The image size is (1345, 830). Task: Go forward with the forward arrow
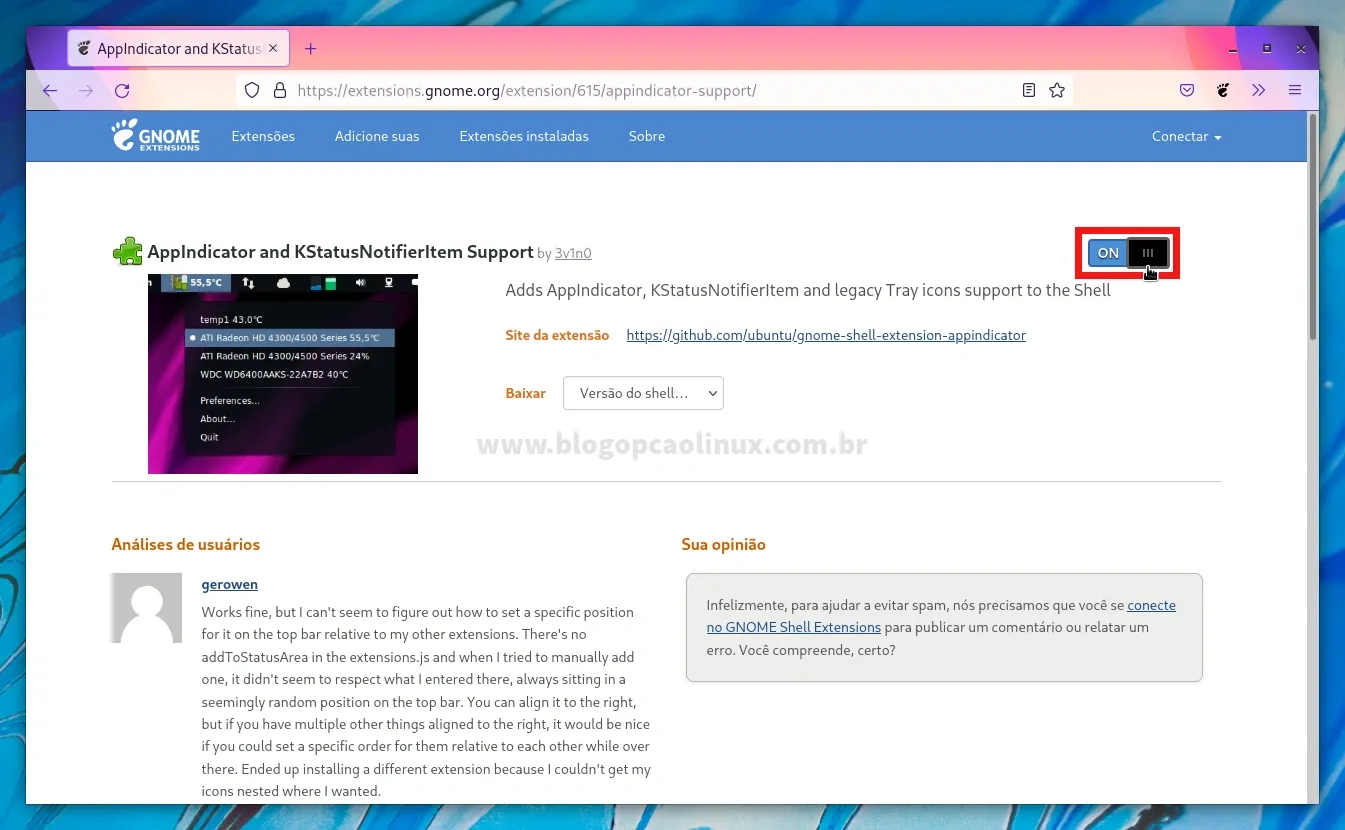(86, 91)
